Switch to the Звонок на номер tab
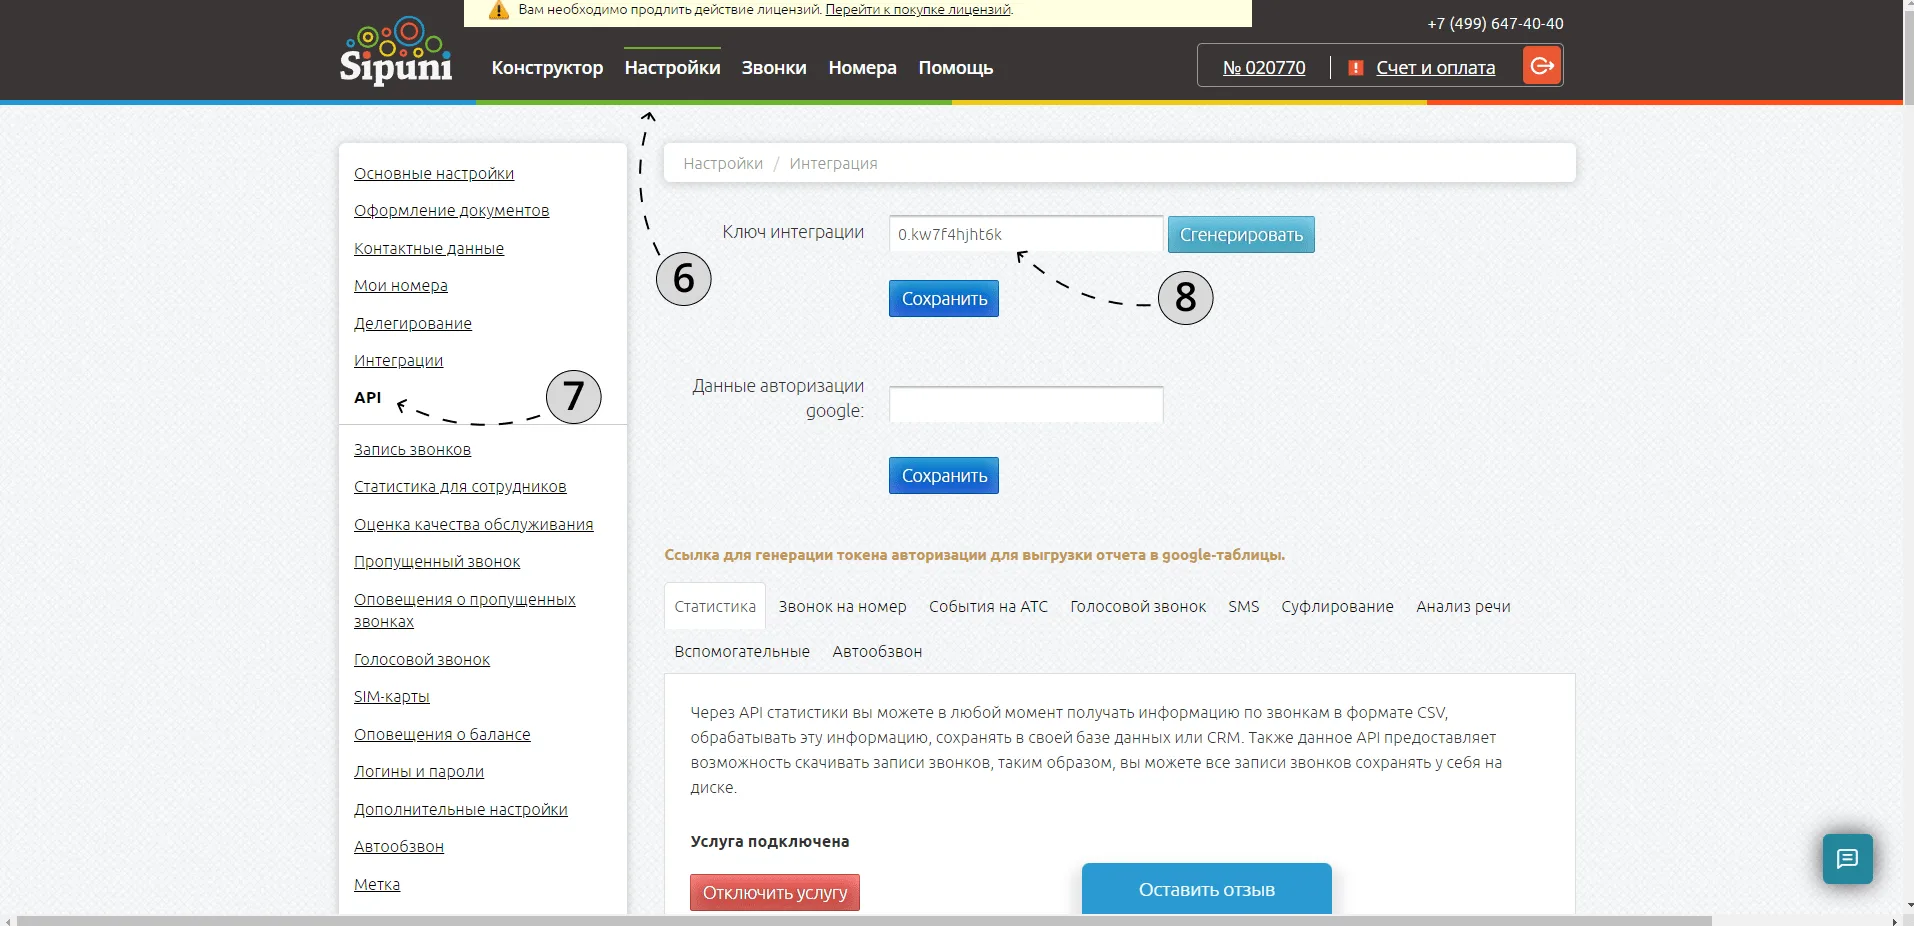The width and height of the screenshot is (1914, 926). coord(843,607)
